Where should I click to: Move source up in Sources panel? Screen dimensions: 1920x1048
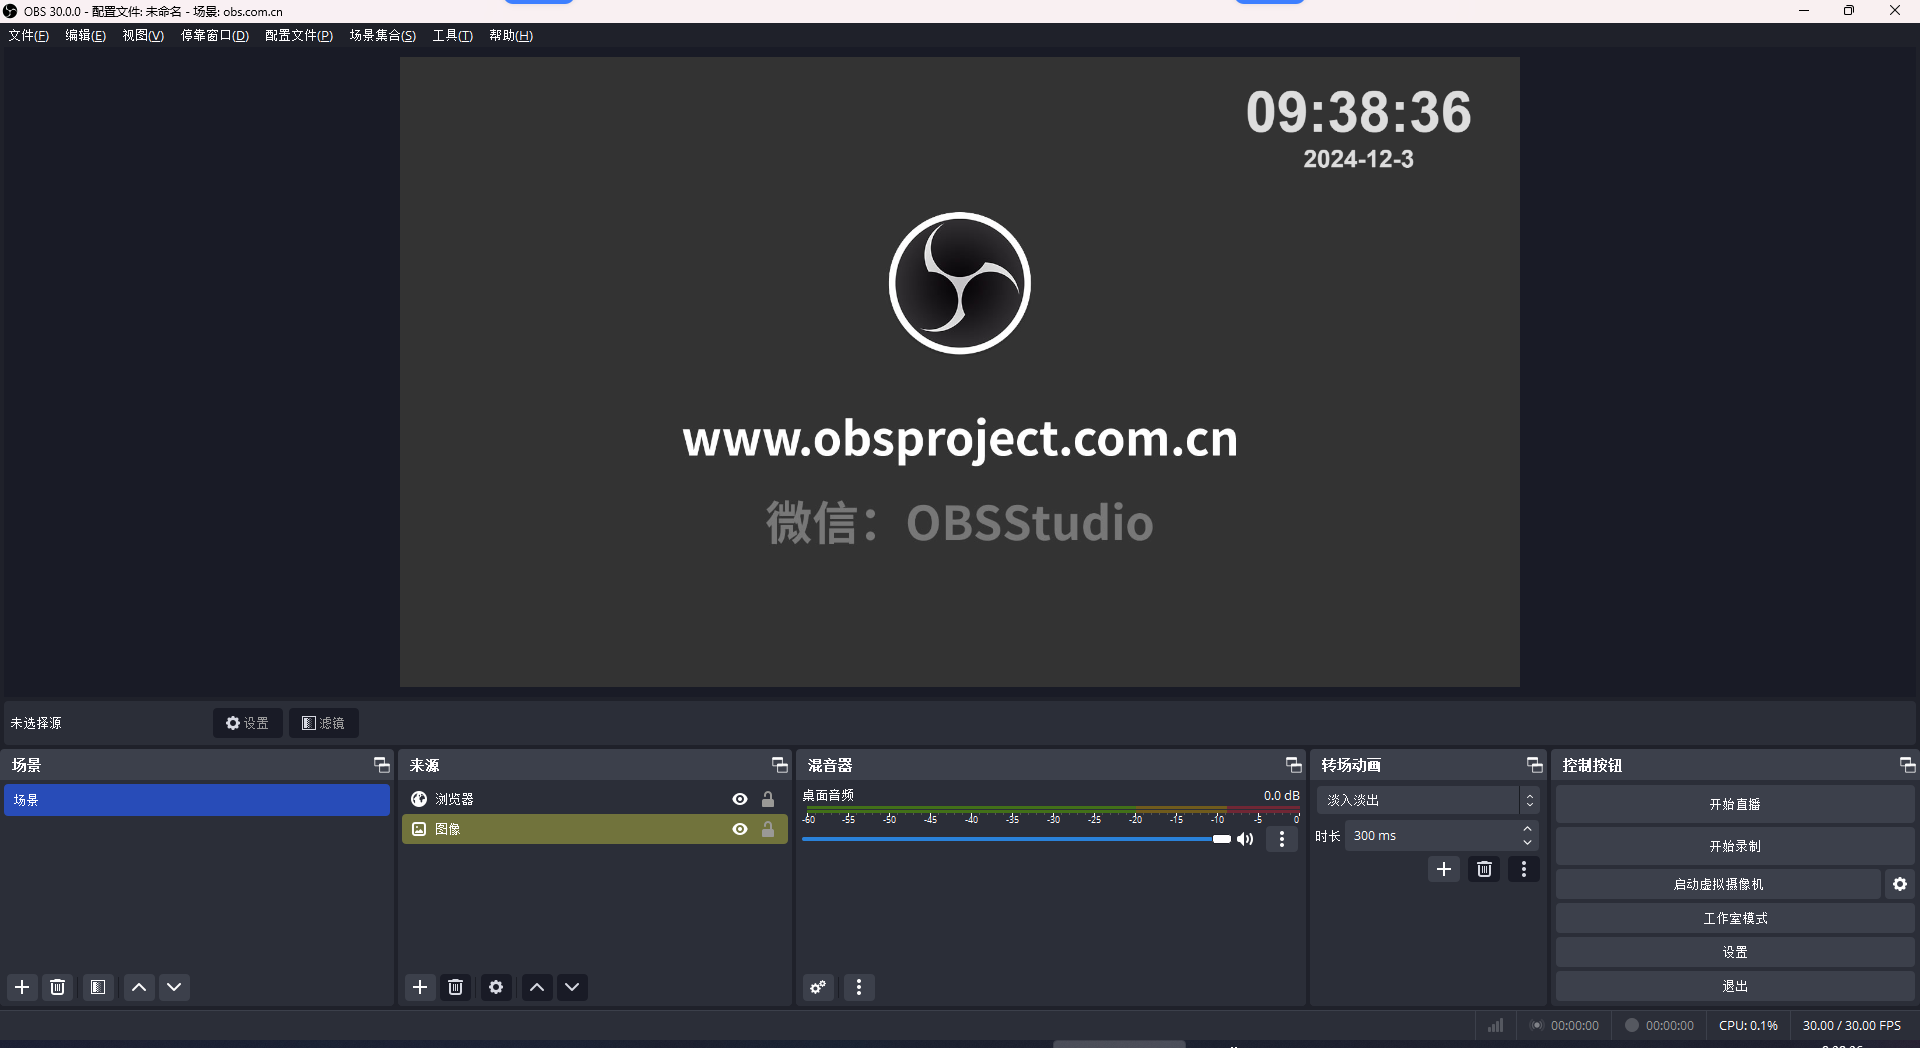pyautogui.click(x=537, y=987)
